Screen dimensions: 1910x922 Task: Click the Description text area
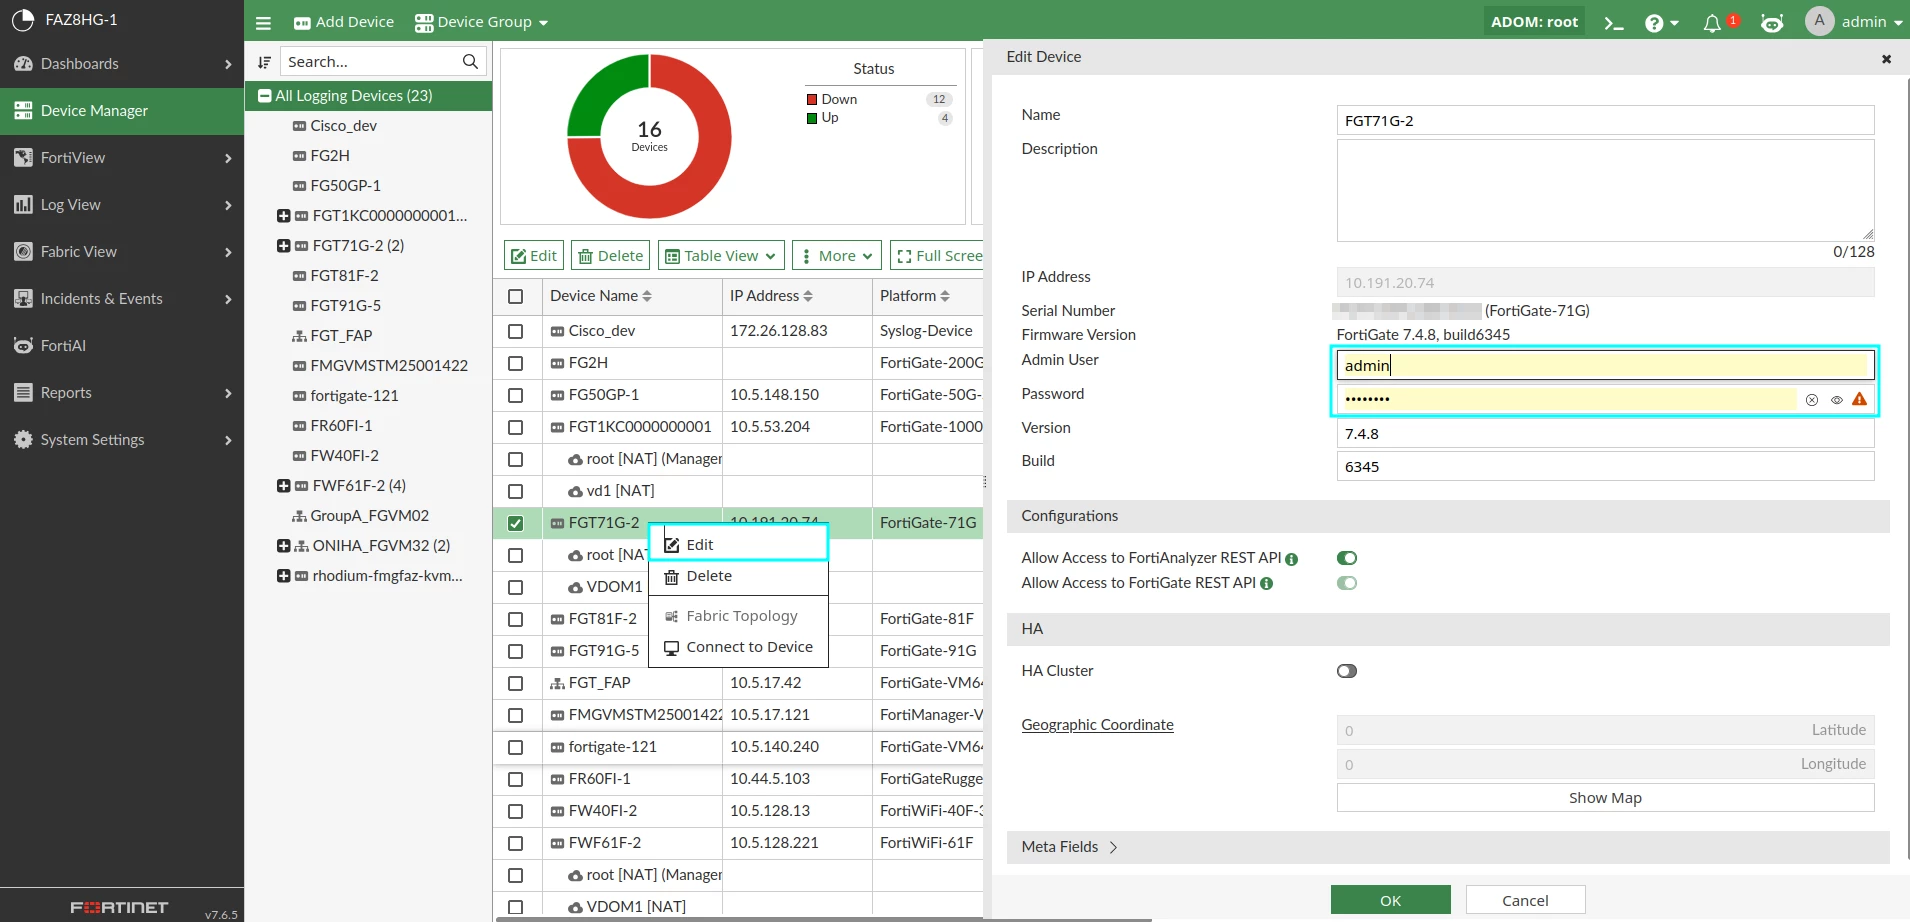pyautogui.click(x=1605, y=190)
